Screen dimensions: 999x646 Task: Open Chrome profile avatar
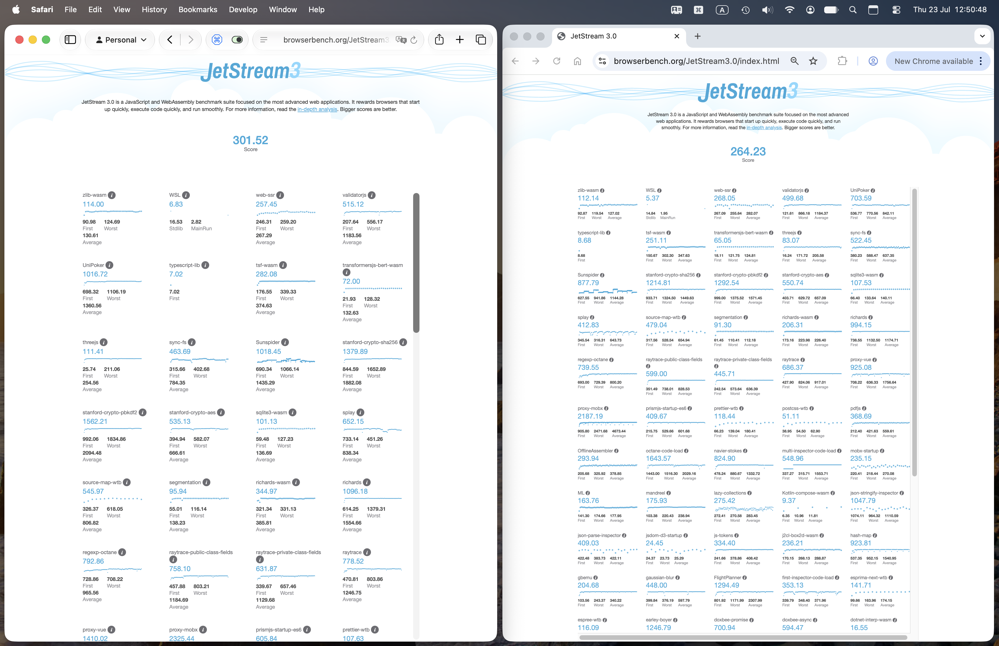tap(873, 61)
